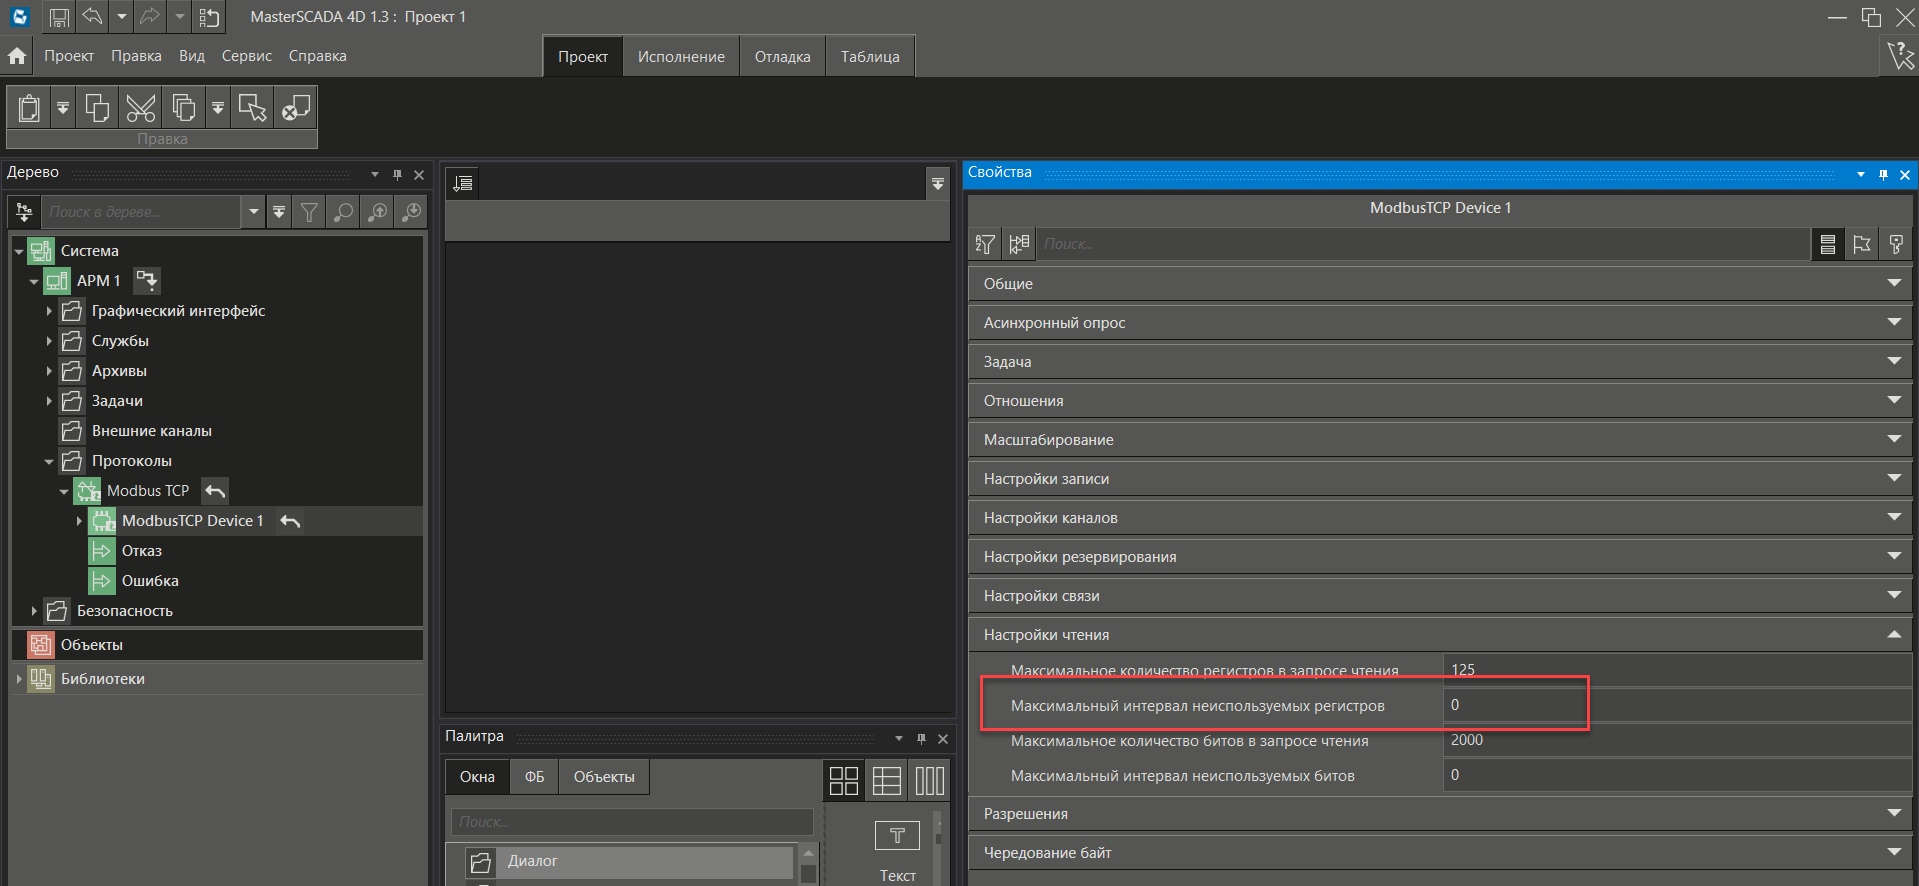The height and width of the screenshot is (886, 1919).
Task: Switch to the Отладка tab
Action: click(782, 57)
